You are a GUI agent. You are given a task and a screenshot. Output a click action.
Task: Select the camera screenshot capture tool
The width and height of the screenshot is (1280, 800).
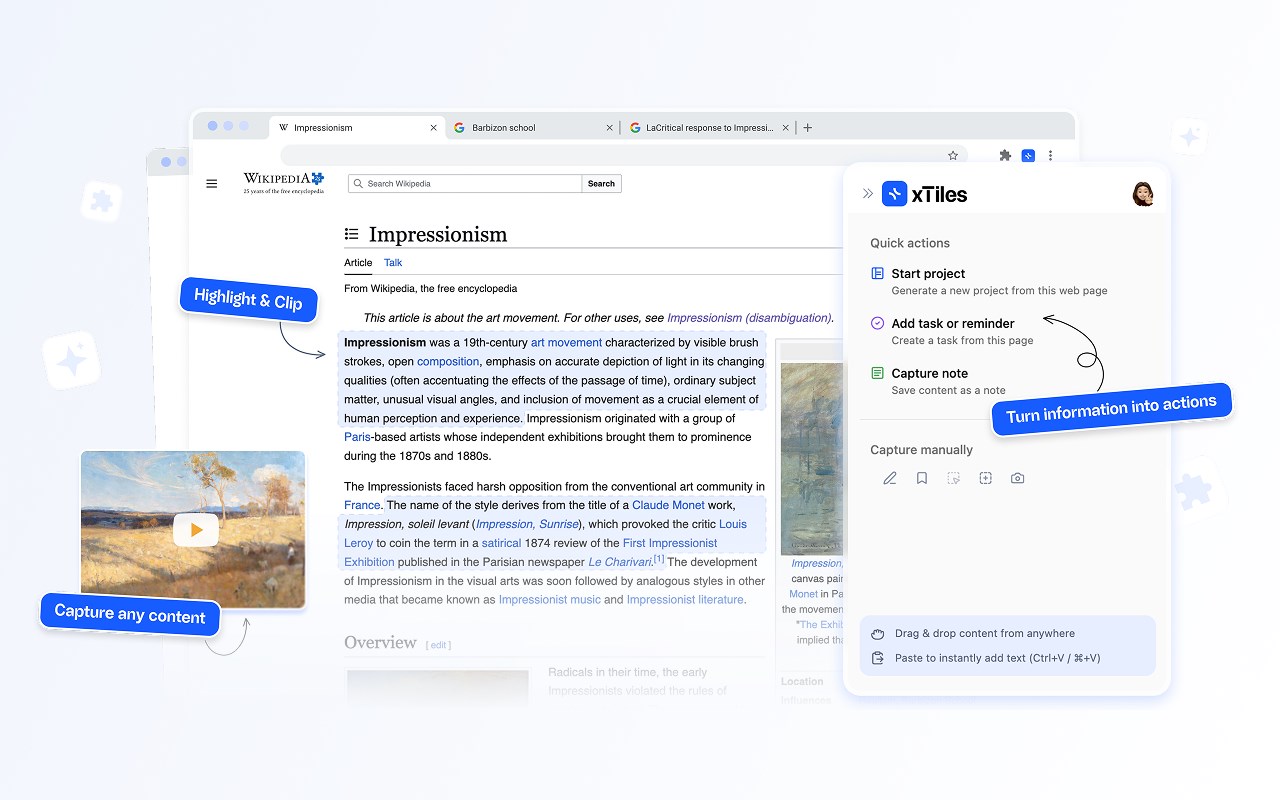click(1017, 478)
